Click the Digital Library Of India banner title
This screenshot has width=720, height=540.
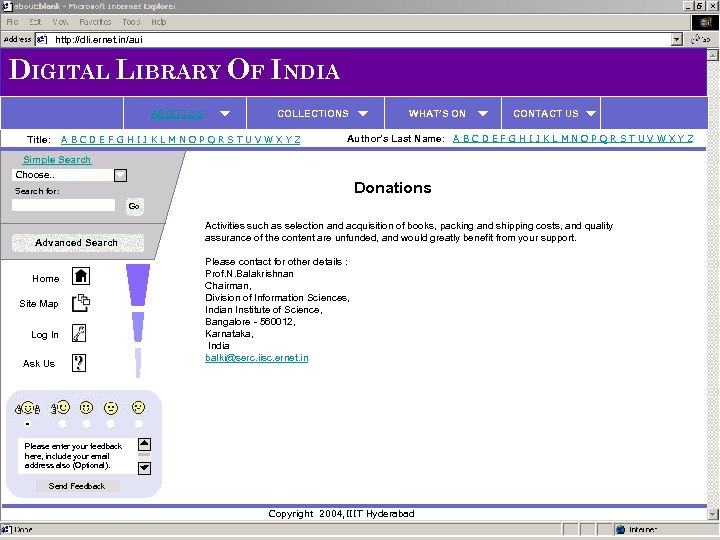(x=174, y=70)
